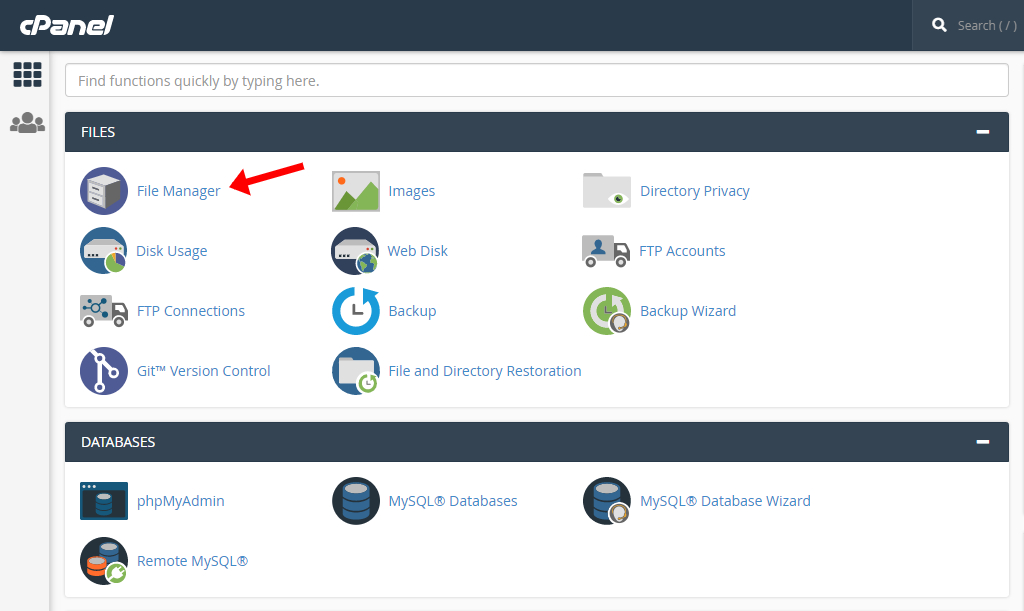Click the Remote MySQL icon
The height and width of the screenshot is (611, 1024).
coord(104,561)
